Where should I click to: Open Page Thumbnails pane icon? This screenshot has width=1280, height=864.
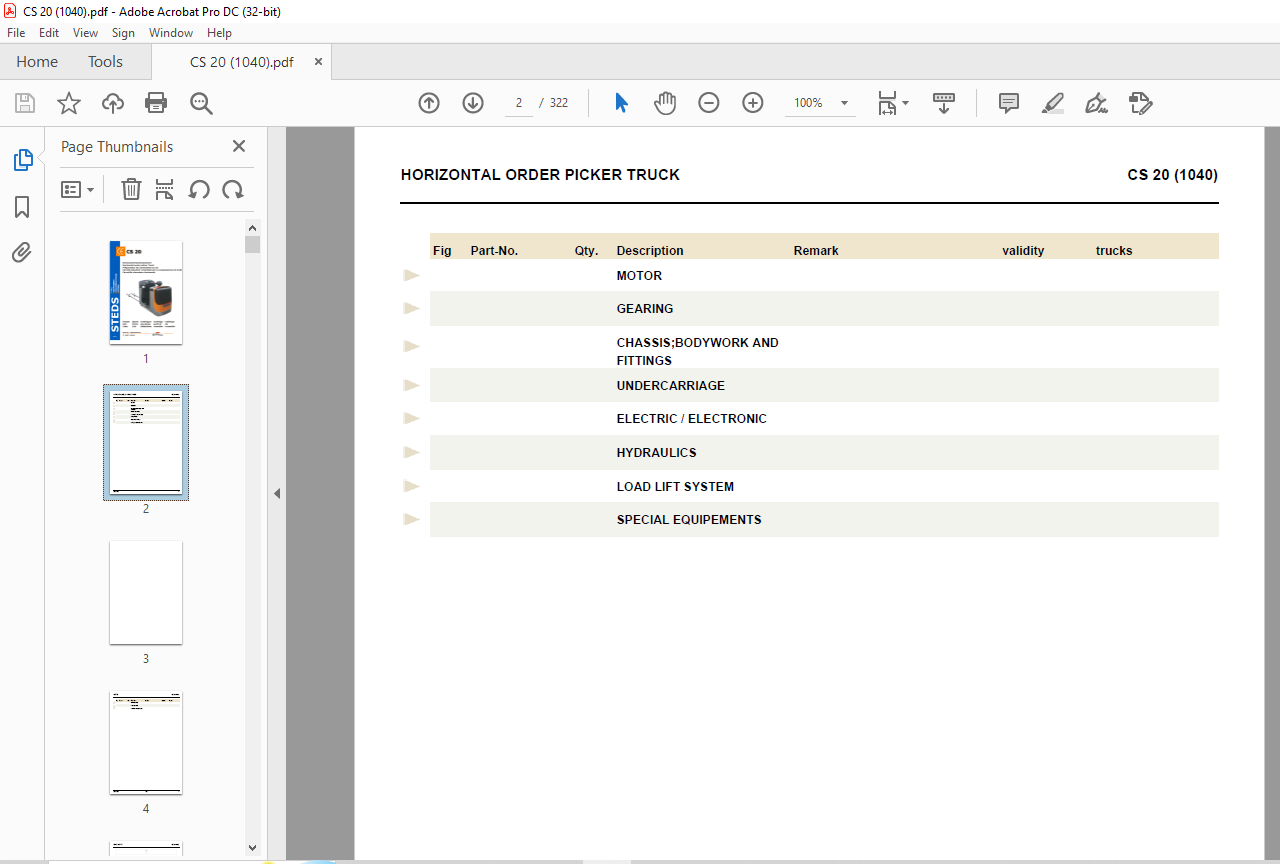(x=22, y=160)
